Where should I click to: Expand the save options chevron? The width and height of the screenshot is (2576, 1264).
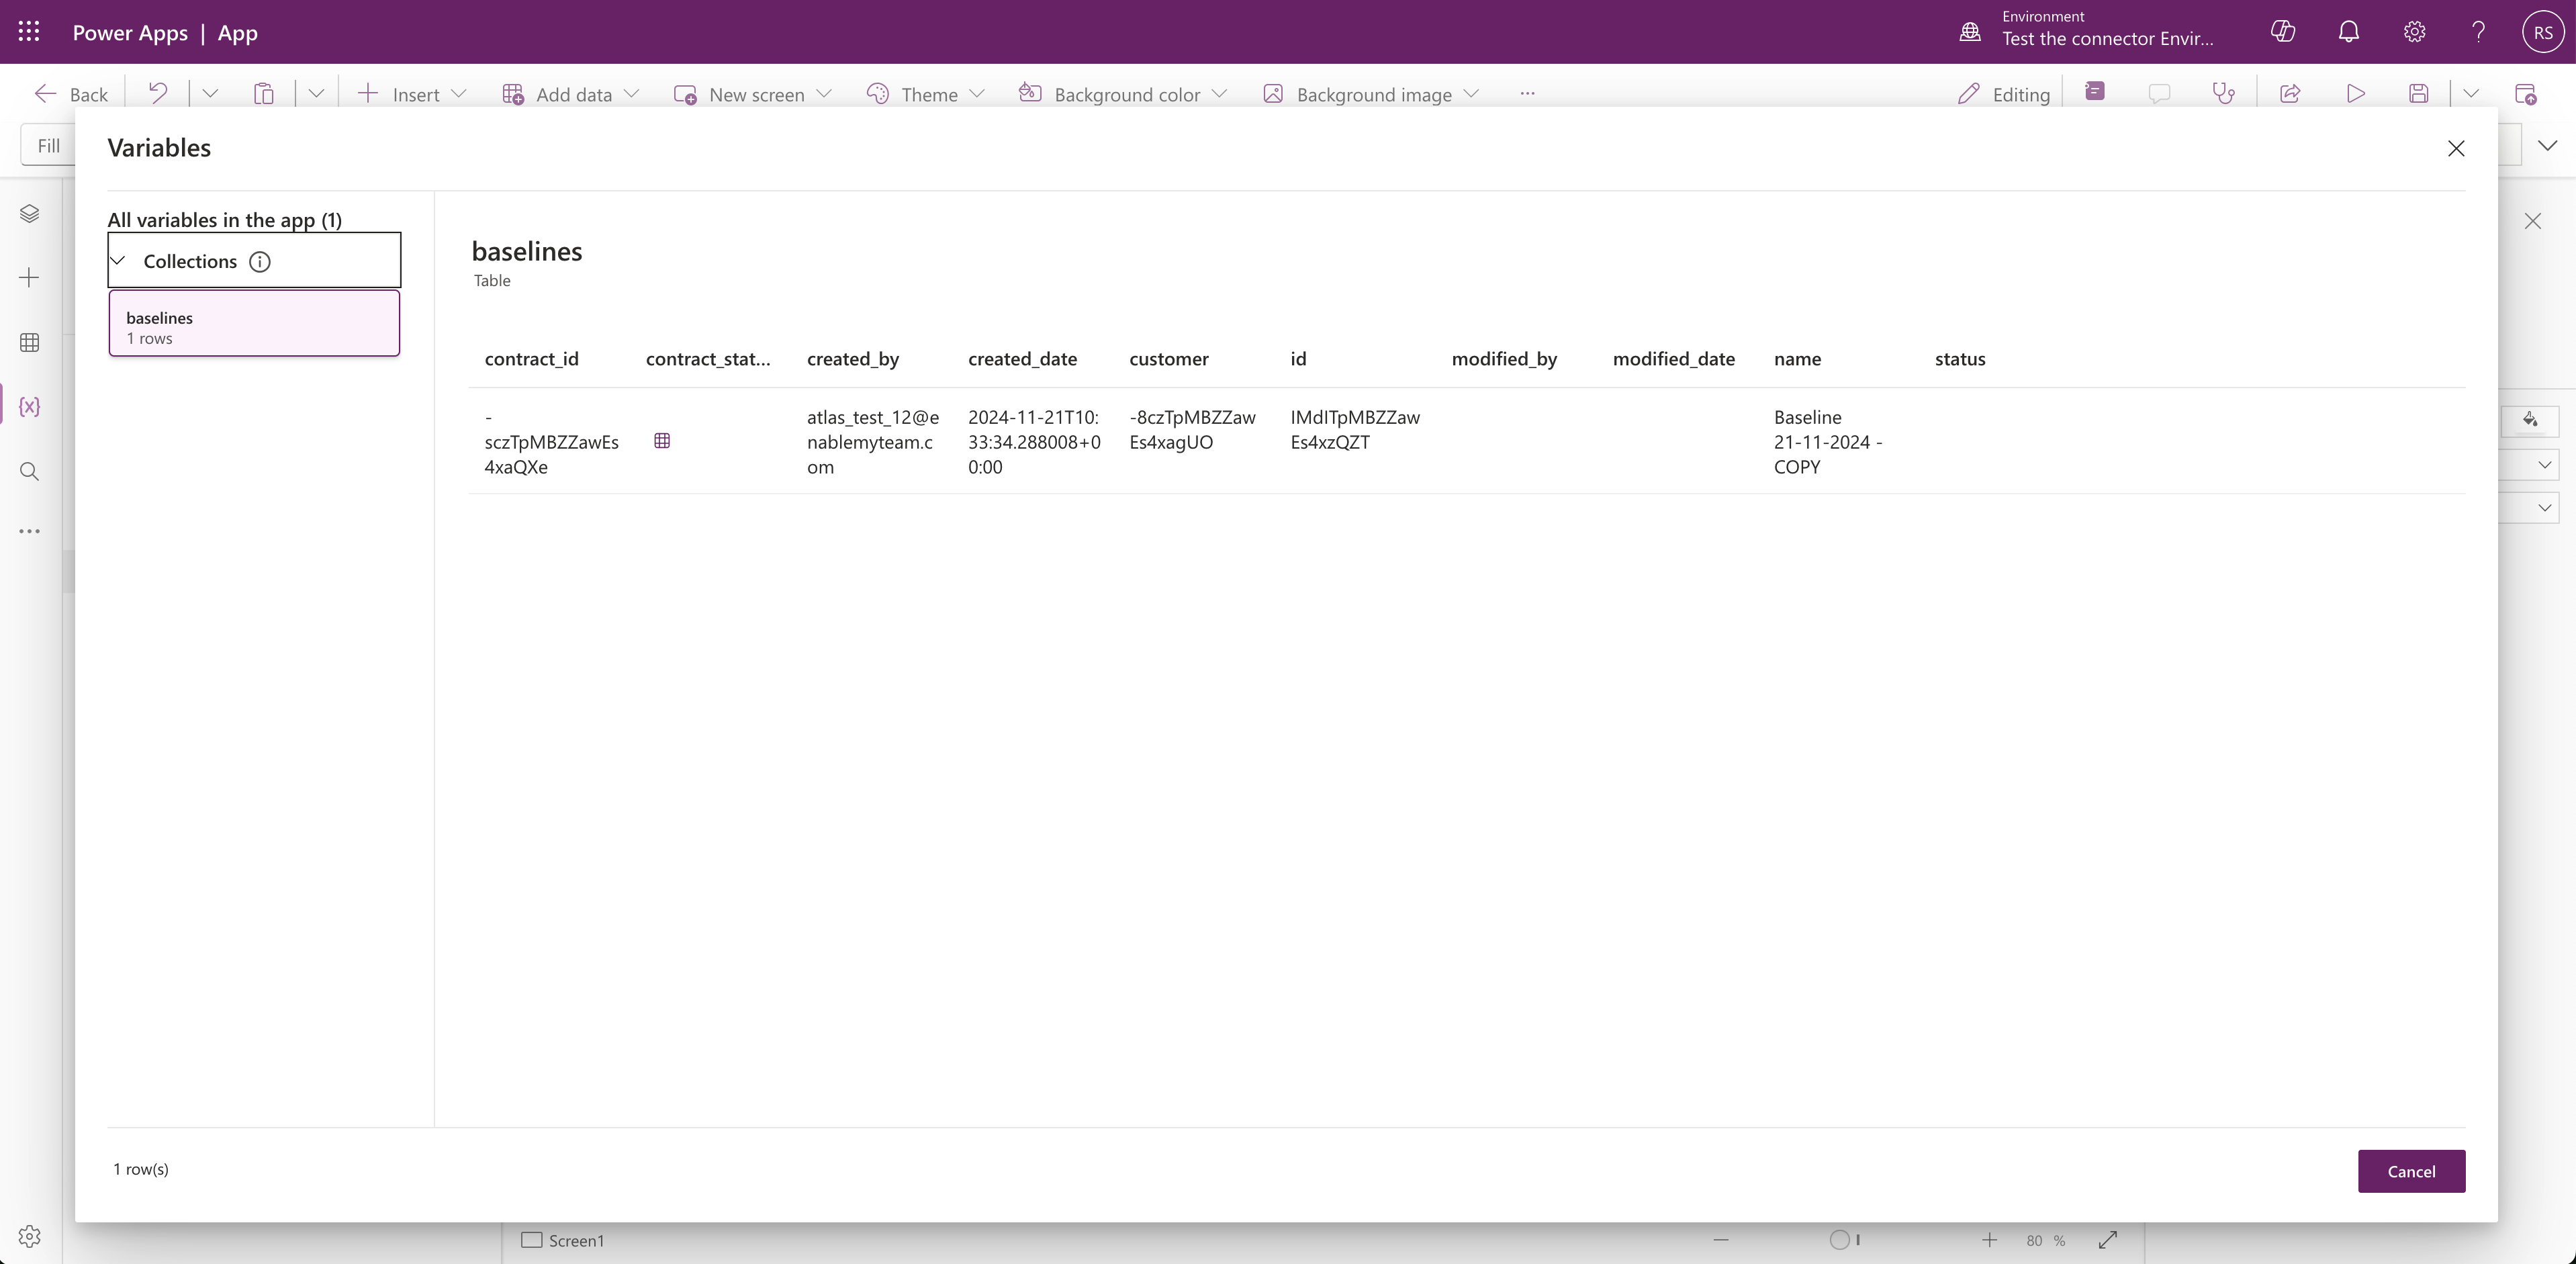point(2471,94)
